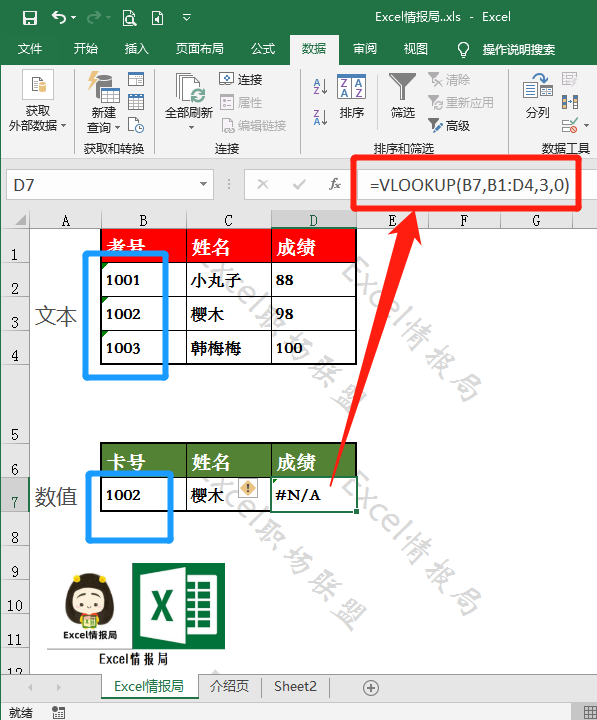Image resolution: width=597 pixels, height=720 pixels.
Task: Switch to the 插入 ribbon tab
Action: pos(136,49)
